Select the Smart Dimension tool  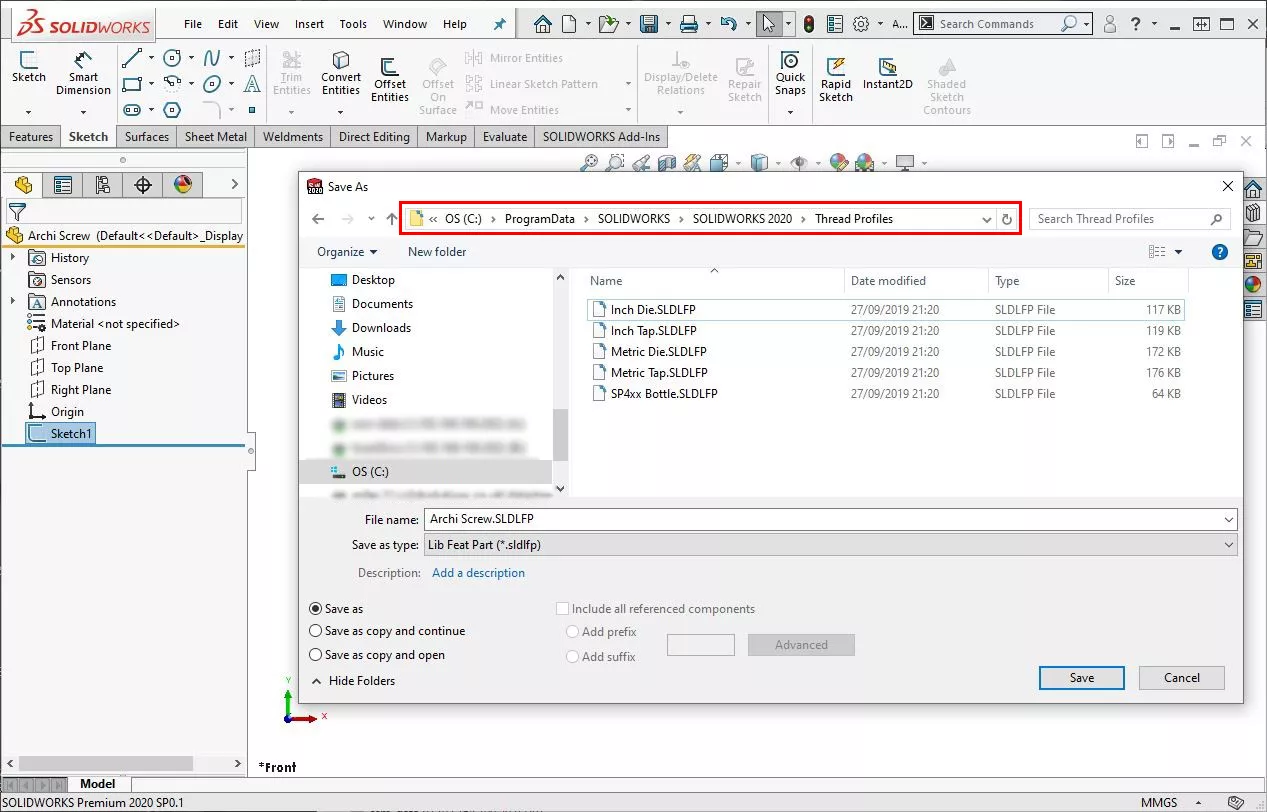click(x=83, y=74)
